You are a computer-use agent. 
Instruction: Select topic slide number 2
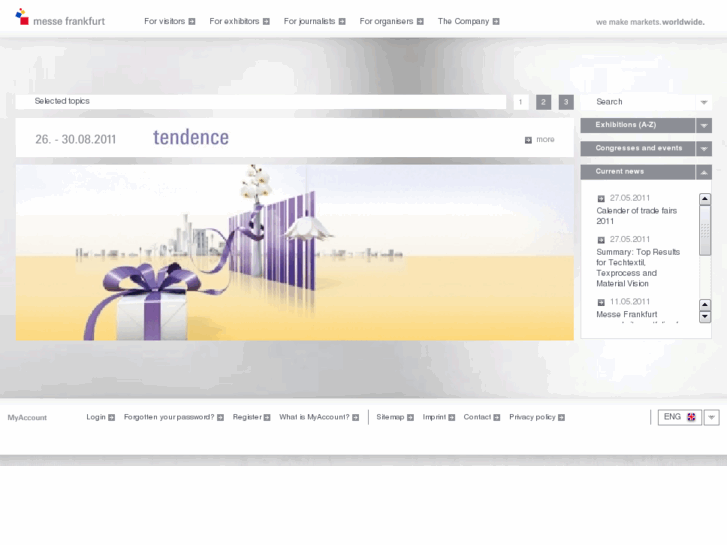click(x=543, y=102)
